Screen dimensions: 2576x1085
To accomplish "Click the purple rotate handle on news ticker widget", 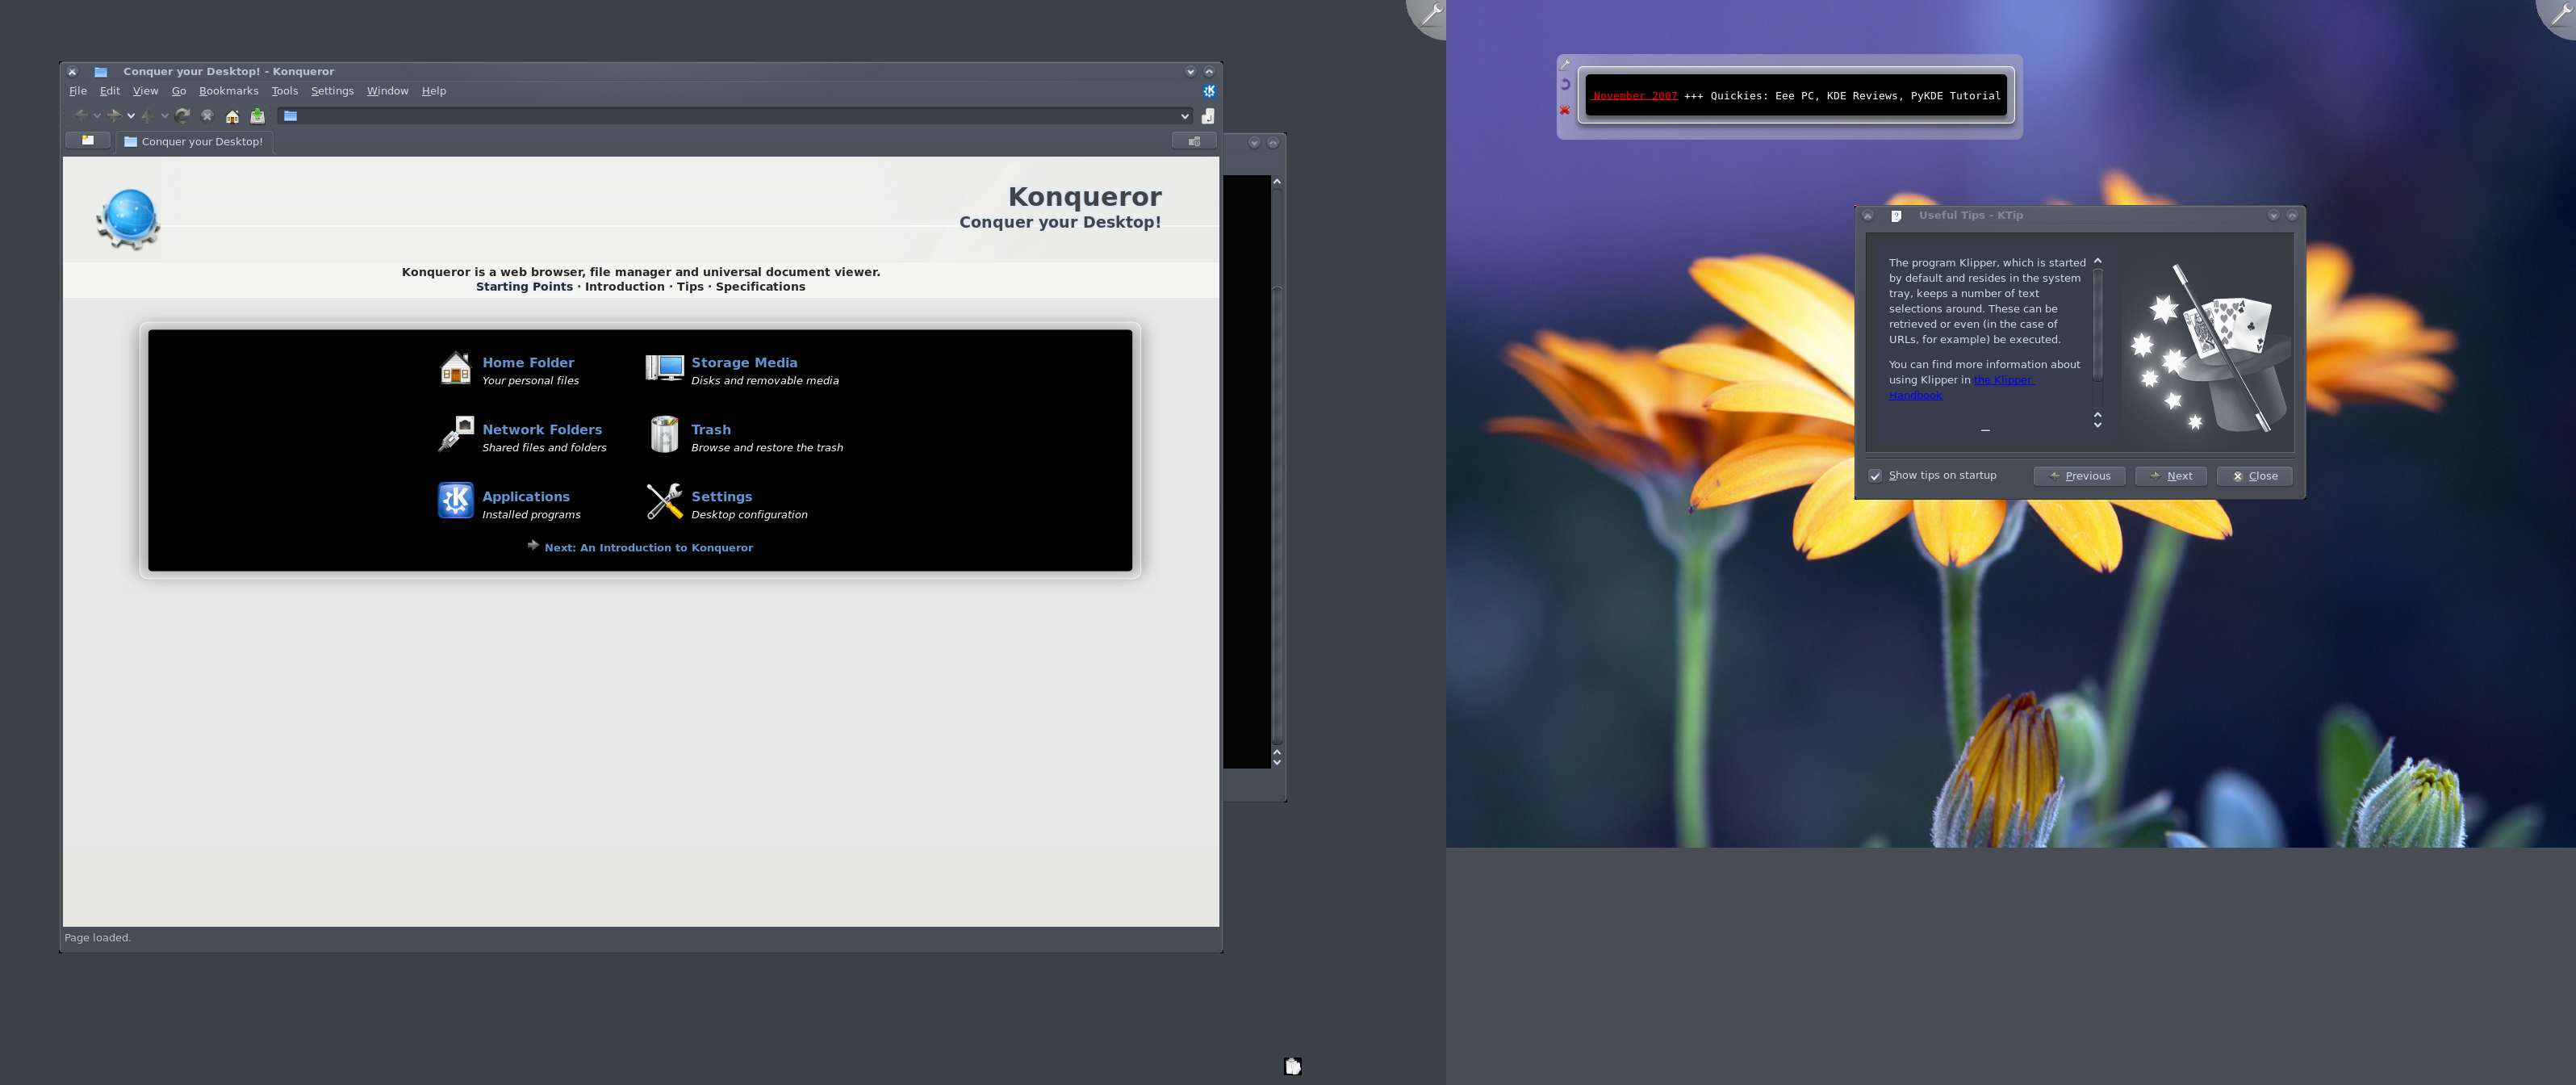I will pyautogui.click(x=1565, y=85).
